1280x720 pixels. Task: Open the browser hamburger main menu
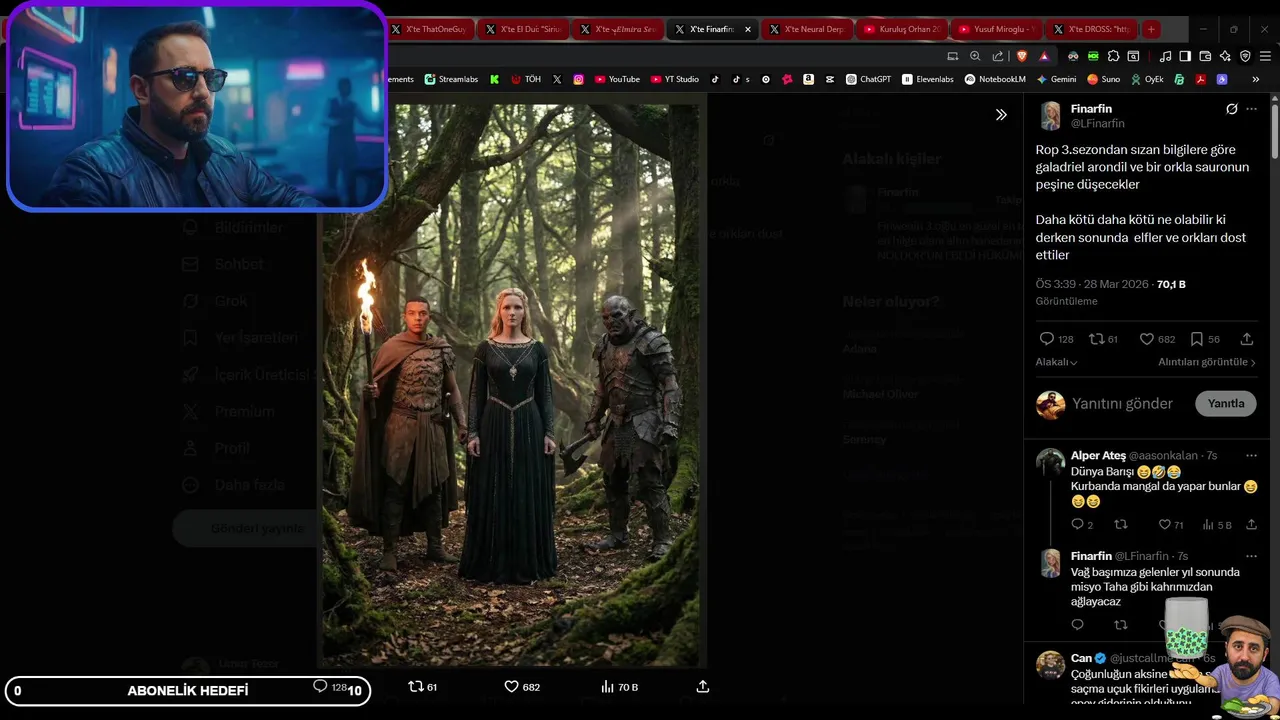coord(1264,56)
